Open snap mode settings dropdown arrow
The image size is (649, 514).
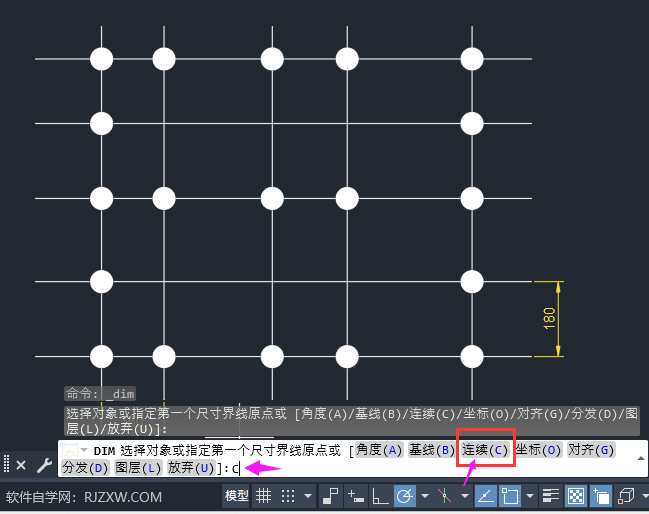tap(308, 495)
